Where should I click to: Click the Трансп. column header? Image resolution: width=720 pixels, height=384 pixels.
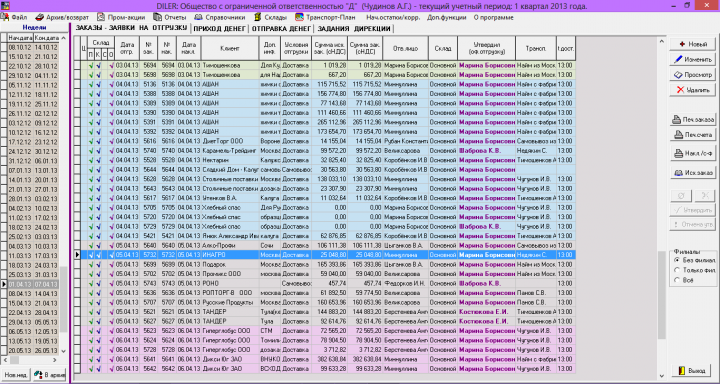coord(536,48)
